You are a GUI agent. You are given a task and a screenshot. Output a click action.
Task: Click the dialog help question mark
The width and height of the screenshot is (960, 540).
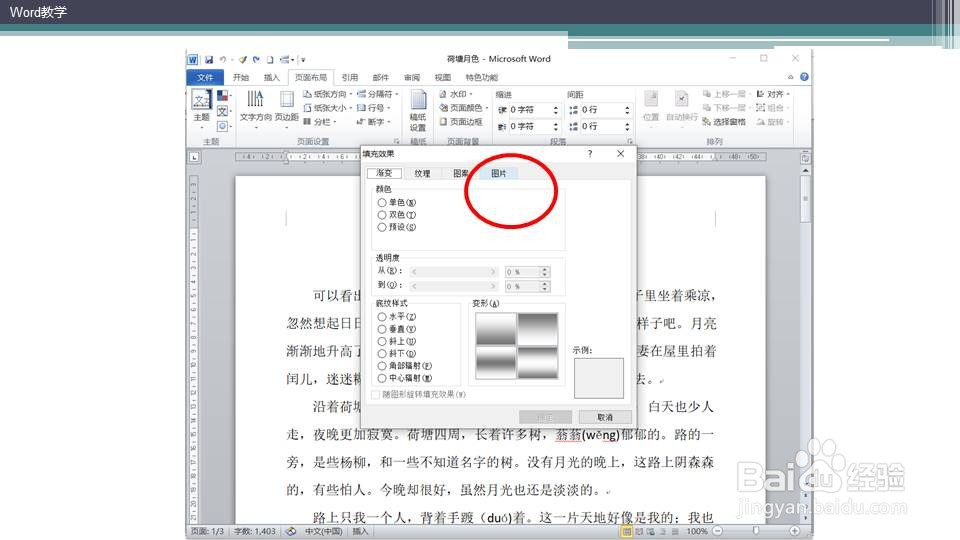[590, 154]
